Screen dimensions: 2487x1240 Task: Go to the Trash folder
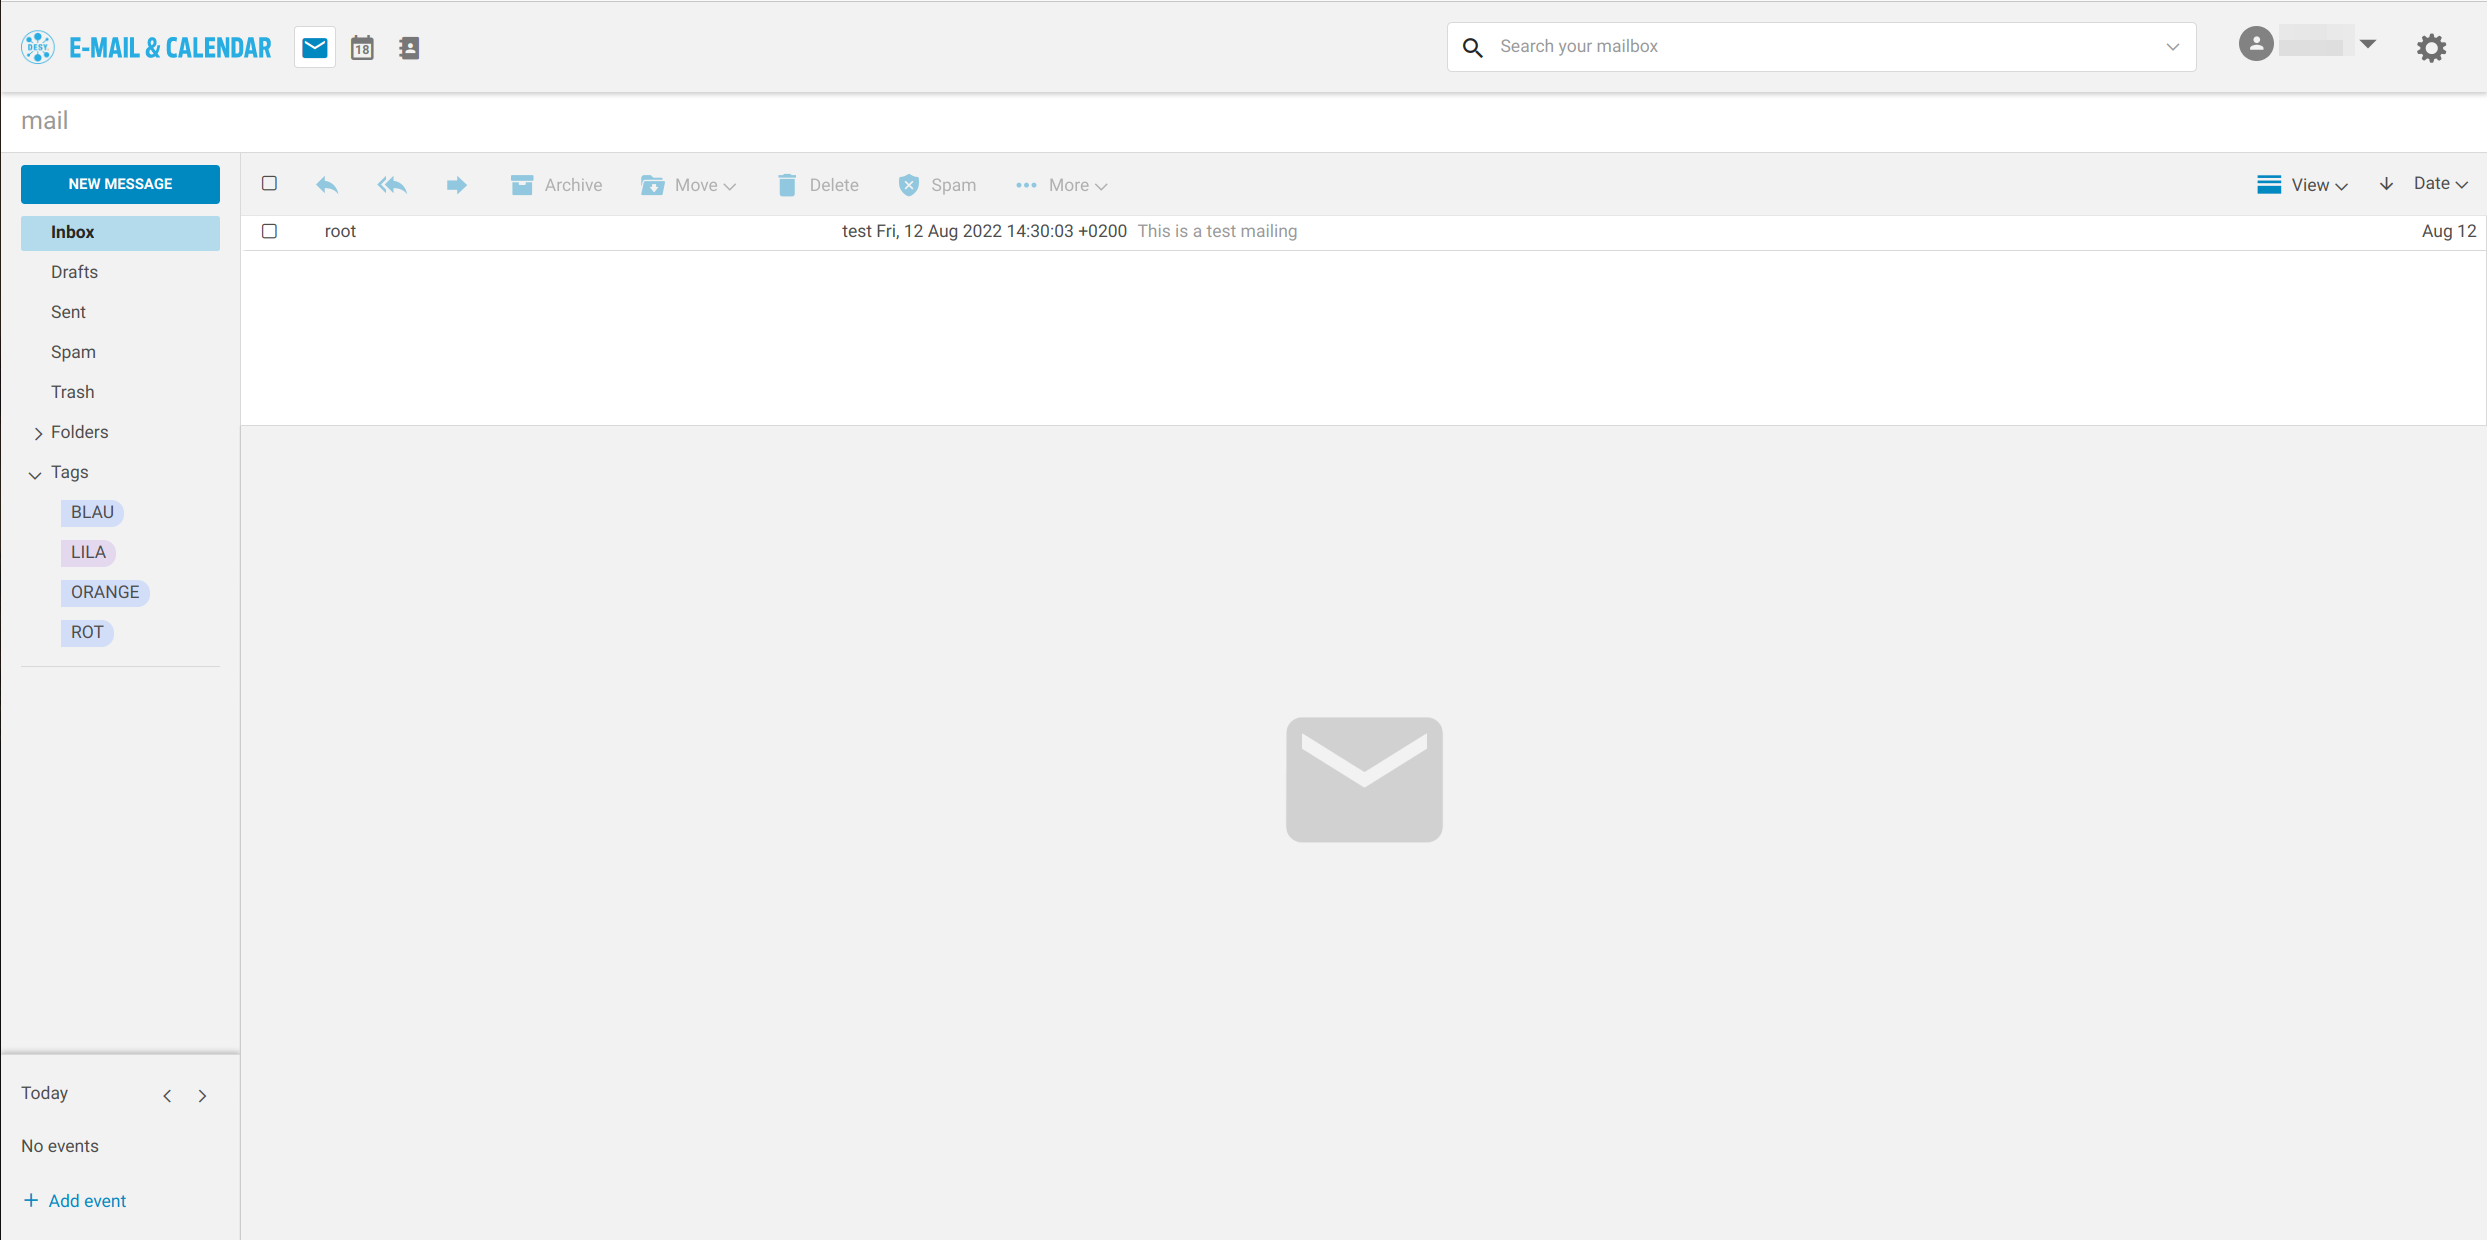coord(72,392)
